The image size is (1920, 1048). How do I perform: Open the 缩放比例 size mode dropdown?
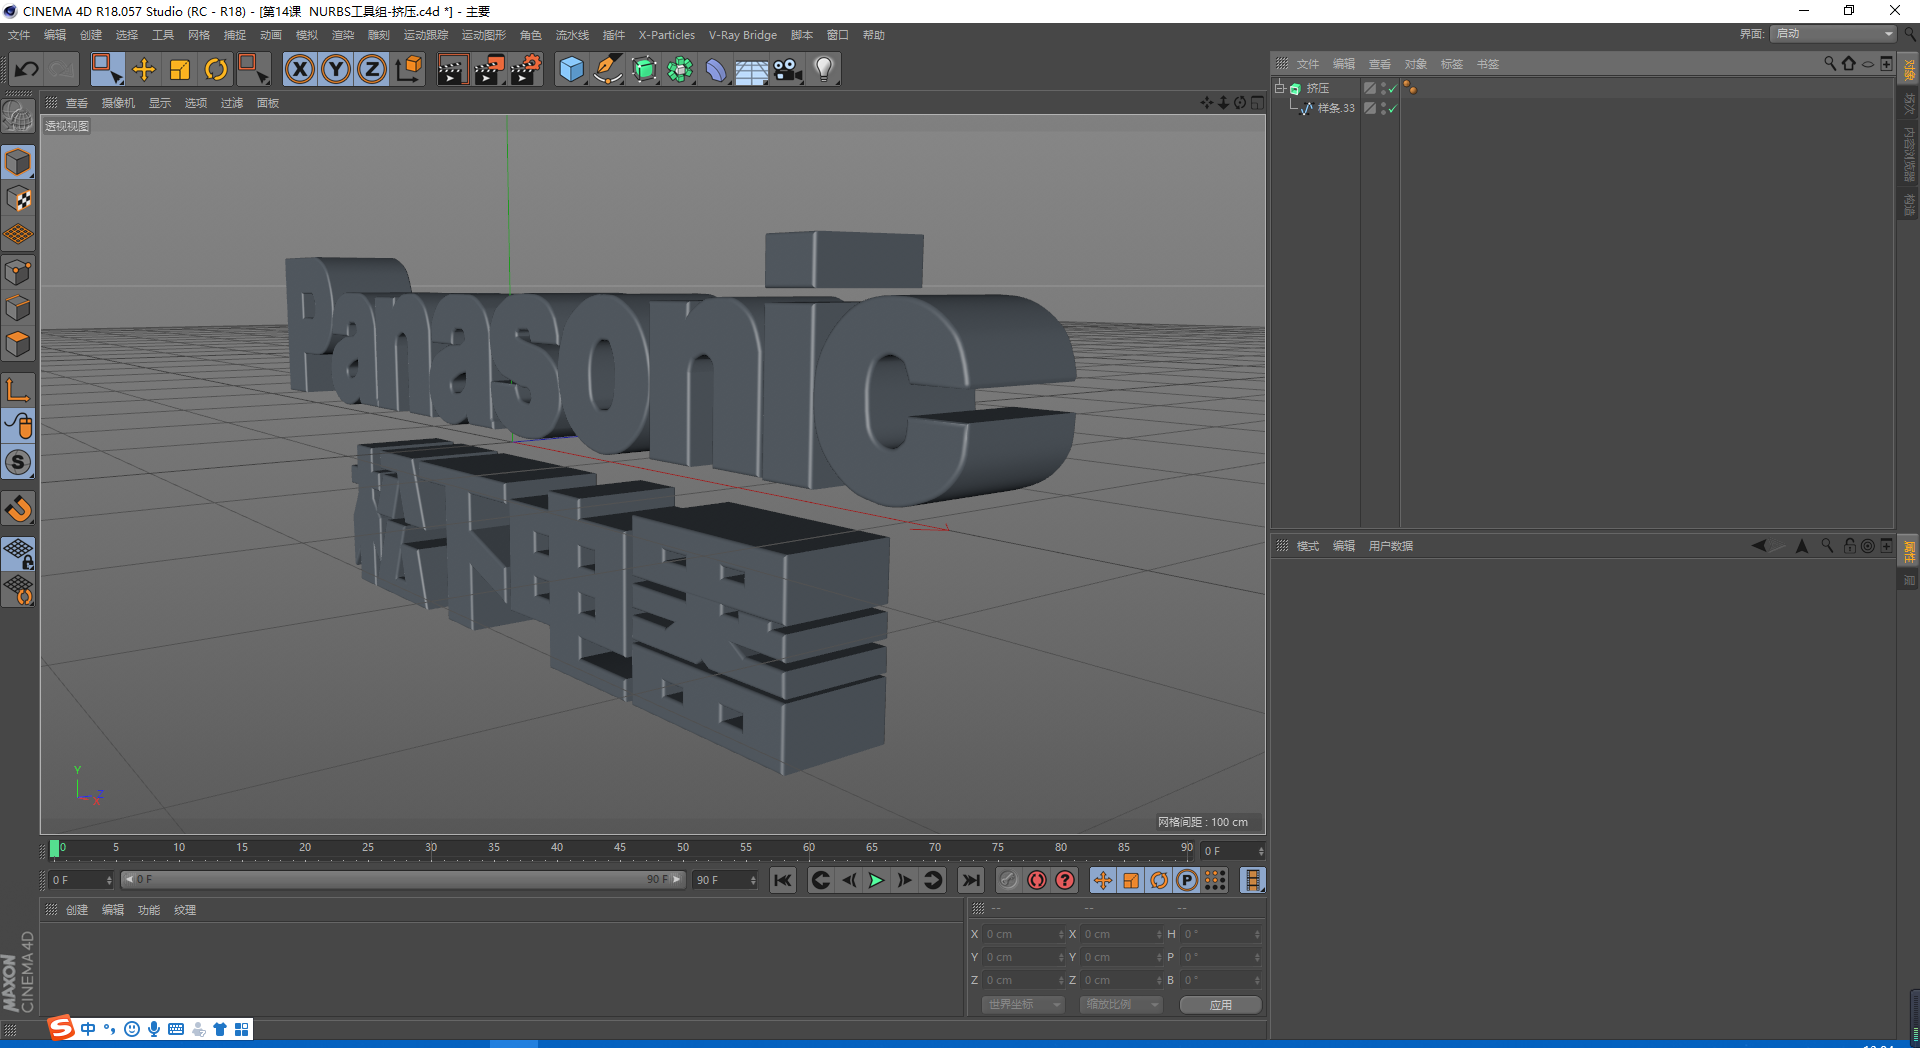1121,1004
